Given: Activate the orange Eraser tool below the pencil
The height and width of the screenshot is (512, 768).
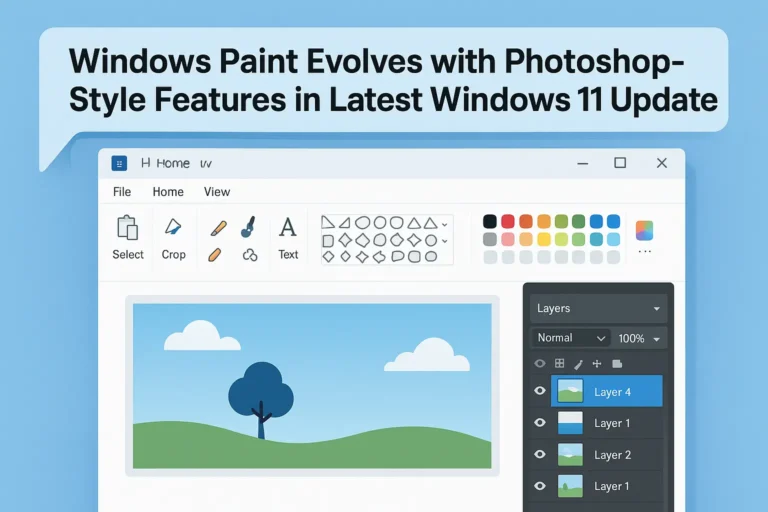Looking at the screenshot, I should pos(215,255).
